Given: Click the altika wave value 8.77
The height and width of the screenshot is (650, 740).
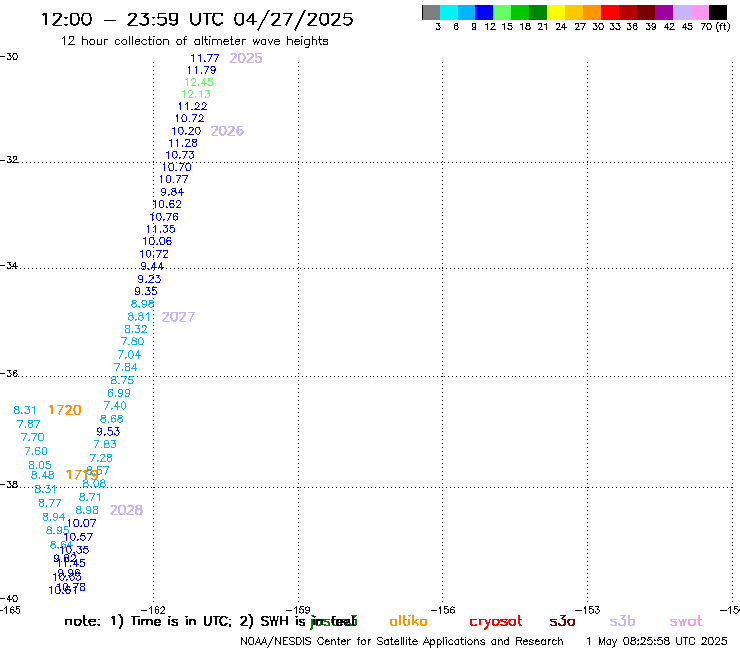Looking at the screenshot, I should [x=50, y=503].
